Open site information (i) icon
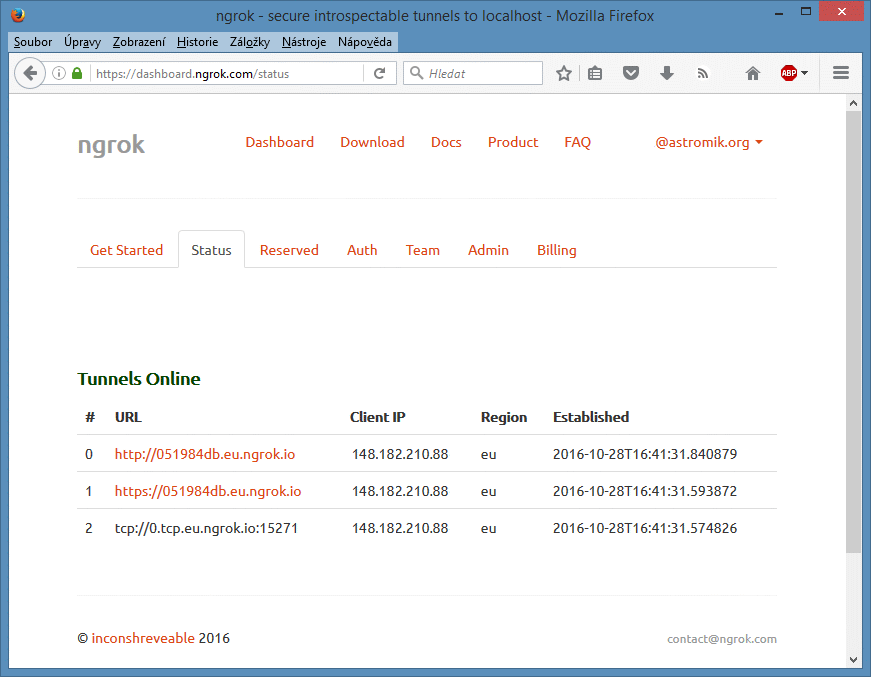The width and height of the screenshot is (871, 677). pos(59,73)
